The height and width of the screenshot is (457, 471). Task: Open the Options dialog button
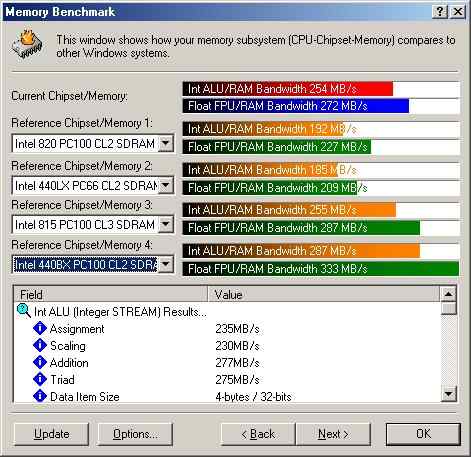pos(135,434)
